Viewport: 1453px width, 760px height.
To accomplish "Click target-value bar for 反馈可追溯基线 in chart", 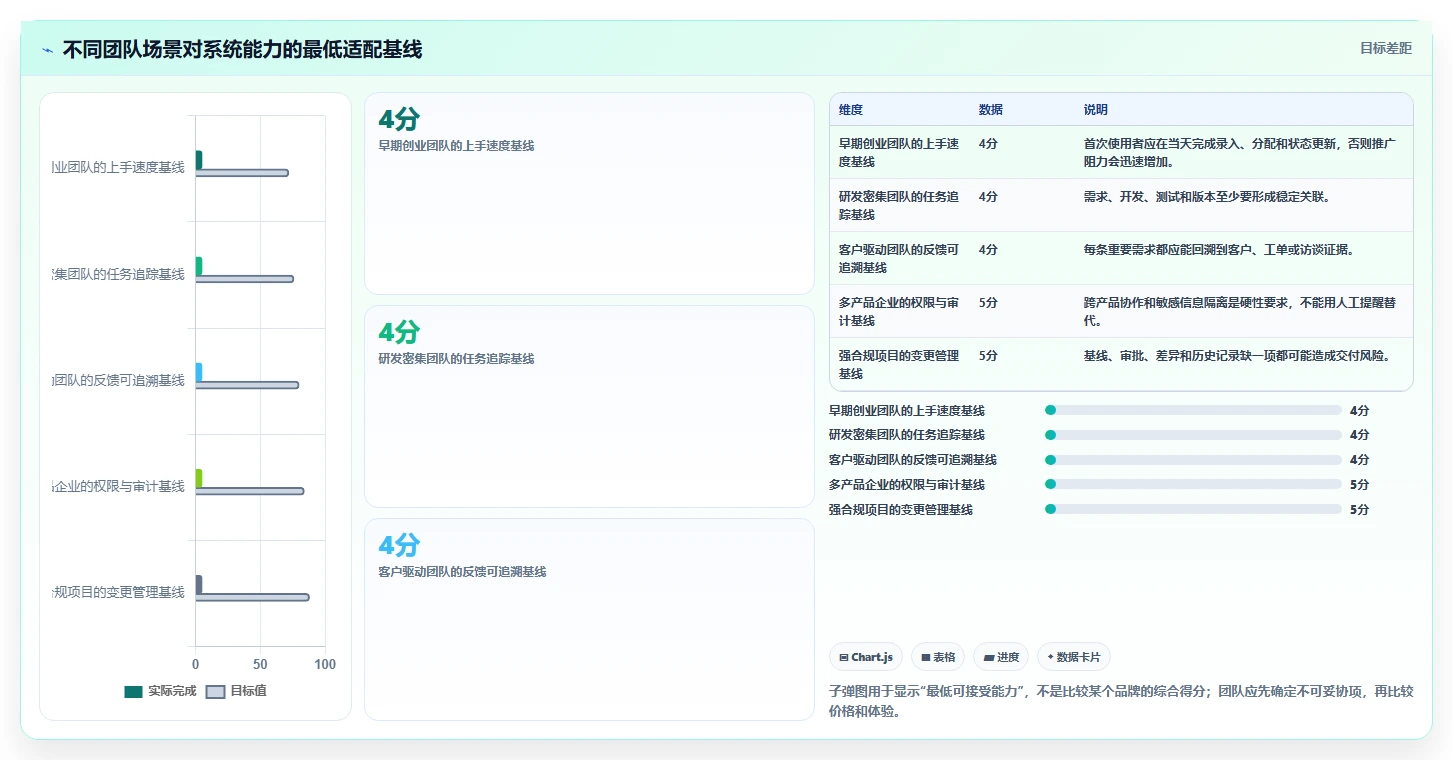I will tap(247, 385).
